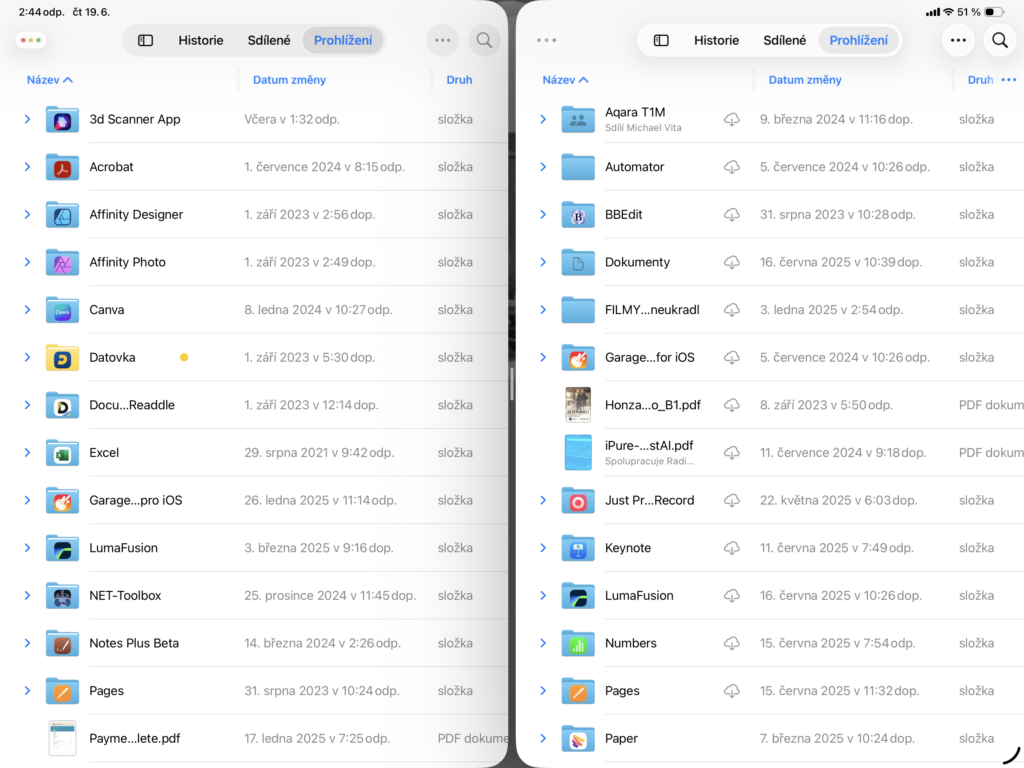Tap the cloud download icon next to Keynote
The width and height of the screenshot is (1024, 768).
733,548
